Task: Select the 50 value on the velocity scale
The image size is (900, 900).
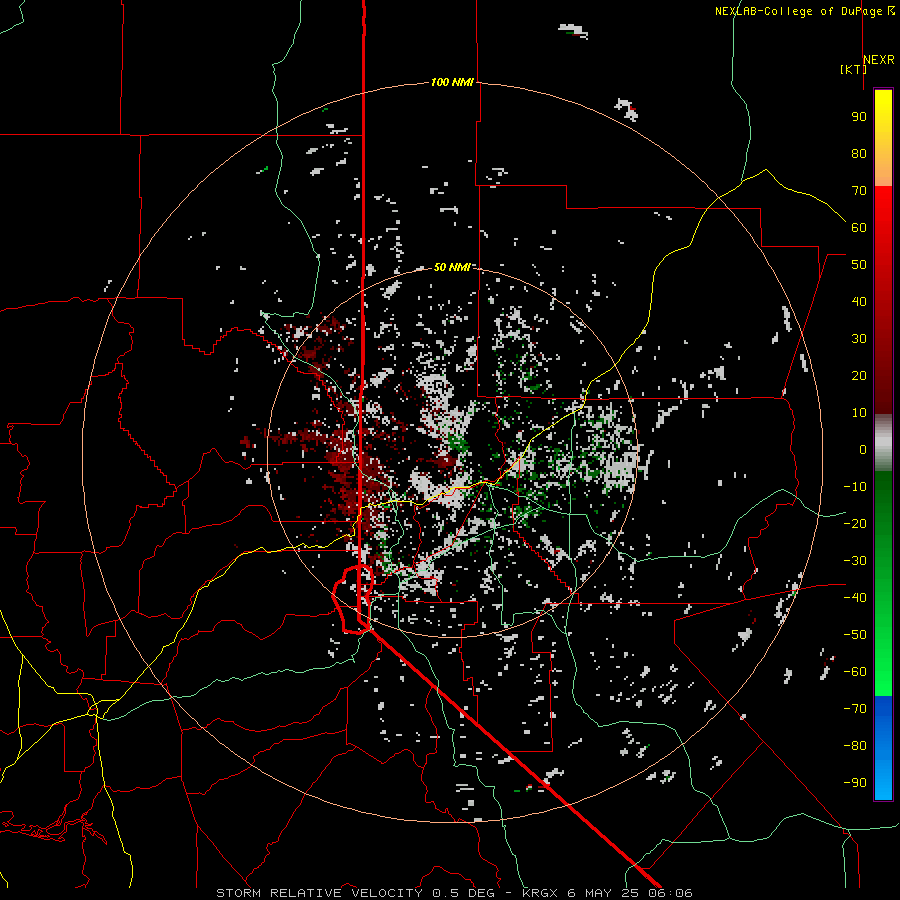Action: [859, 265]
